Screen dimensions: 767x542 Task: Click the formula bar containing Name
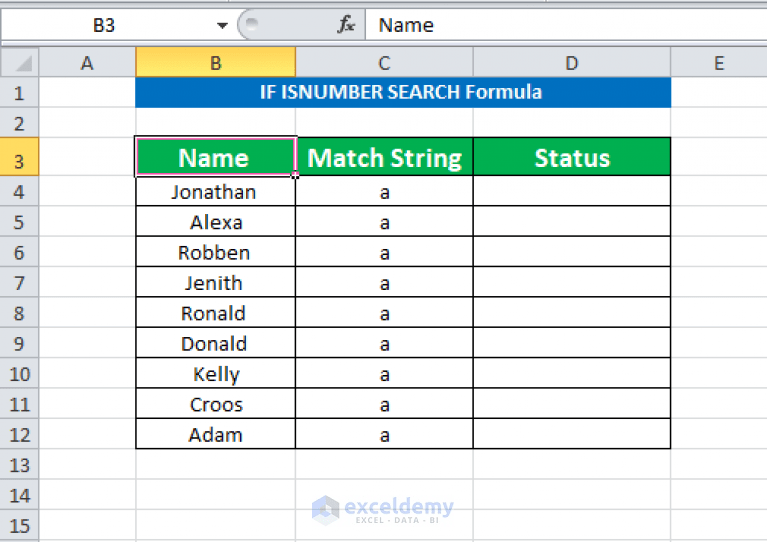pos(565,25)
